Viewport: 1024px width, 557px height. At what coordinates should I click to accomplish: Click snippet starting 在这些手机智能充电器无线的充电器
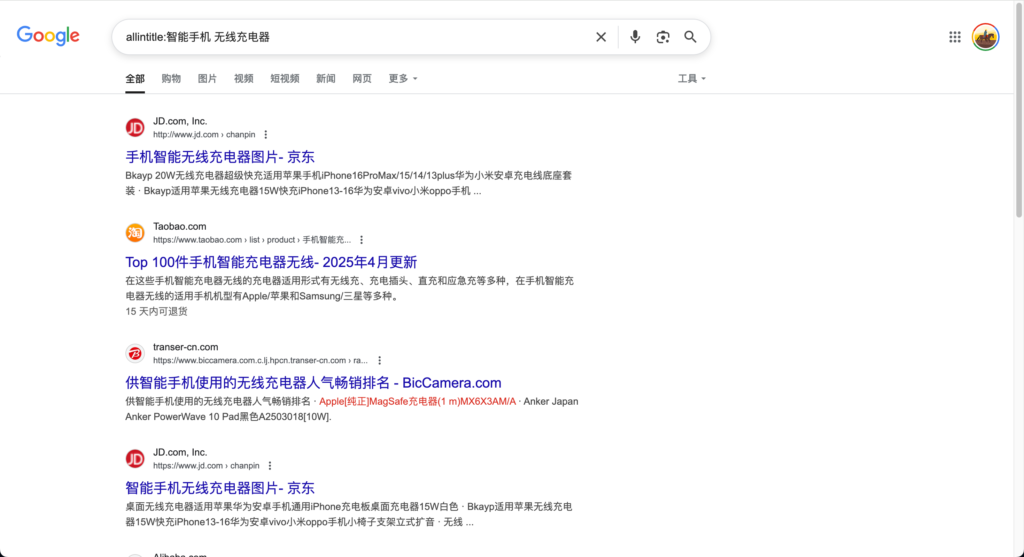pyautogui.click(x=349, y=289)
